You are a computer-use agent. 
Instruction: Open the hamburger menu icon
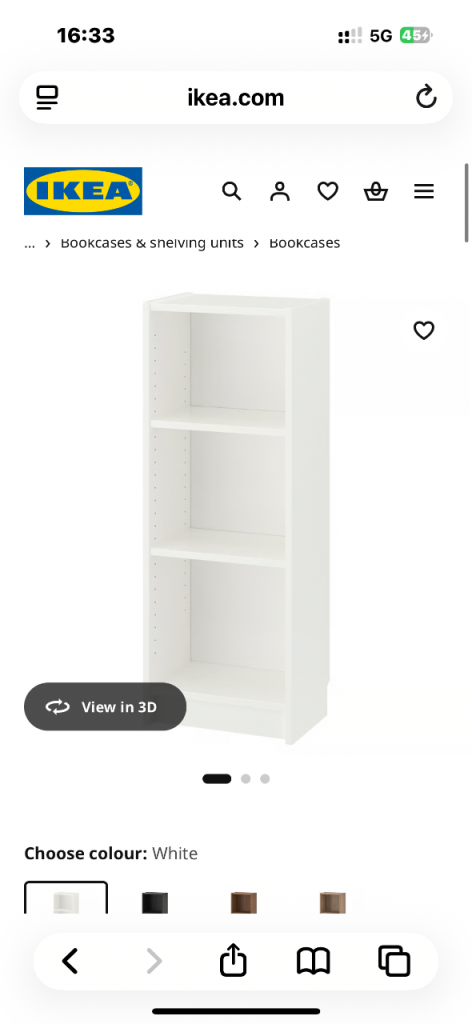click(424, 191)
